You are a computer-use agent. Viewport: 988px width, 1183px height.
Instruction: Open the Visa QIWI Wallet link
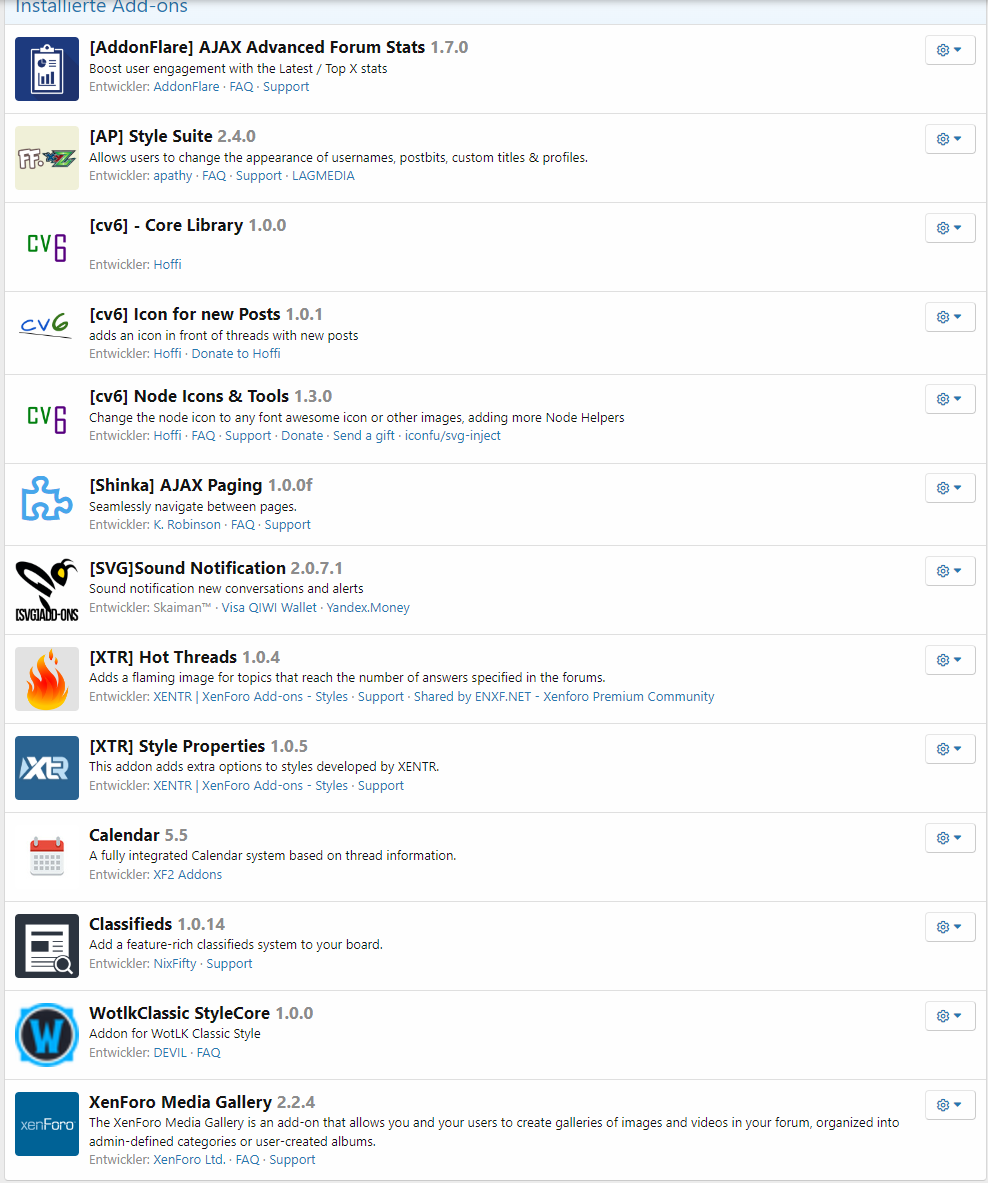pyautogui.click(x=268, y=608)
